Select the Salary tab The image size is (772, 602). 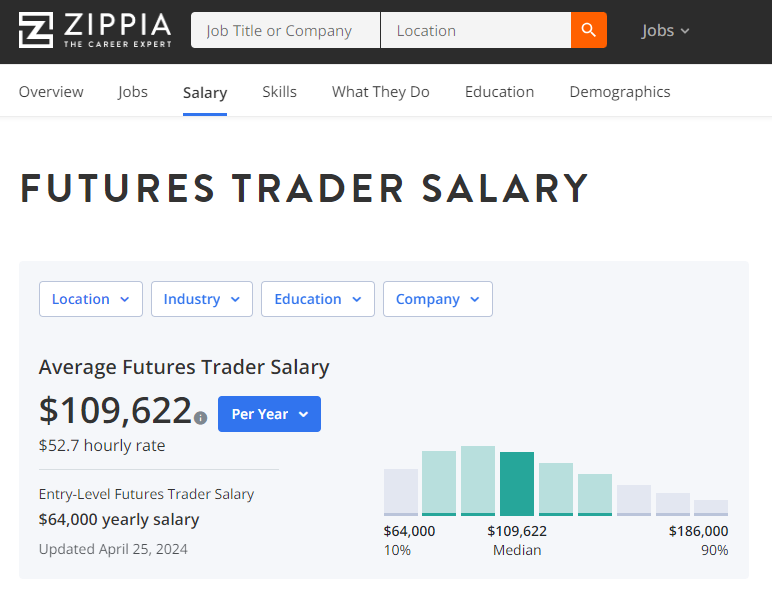(x=205, y=93)
